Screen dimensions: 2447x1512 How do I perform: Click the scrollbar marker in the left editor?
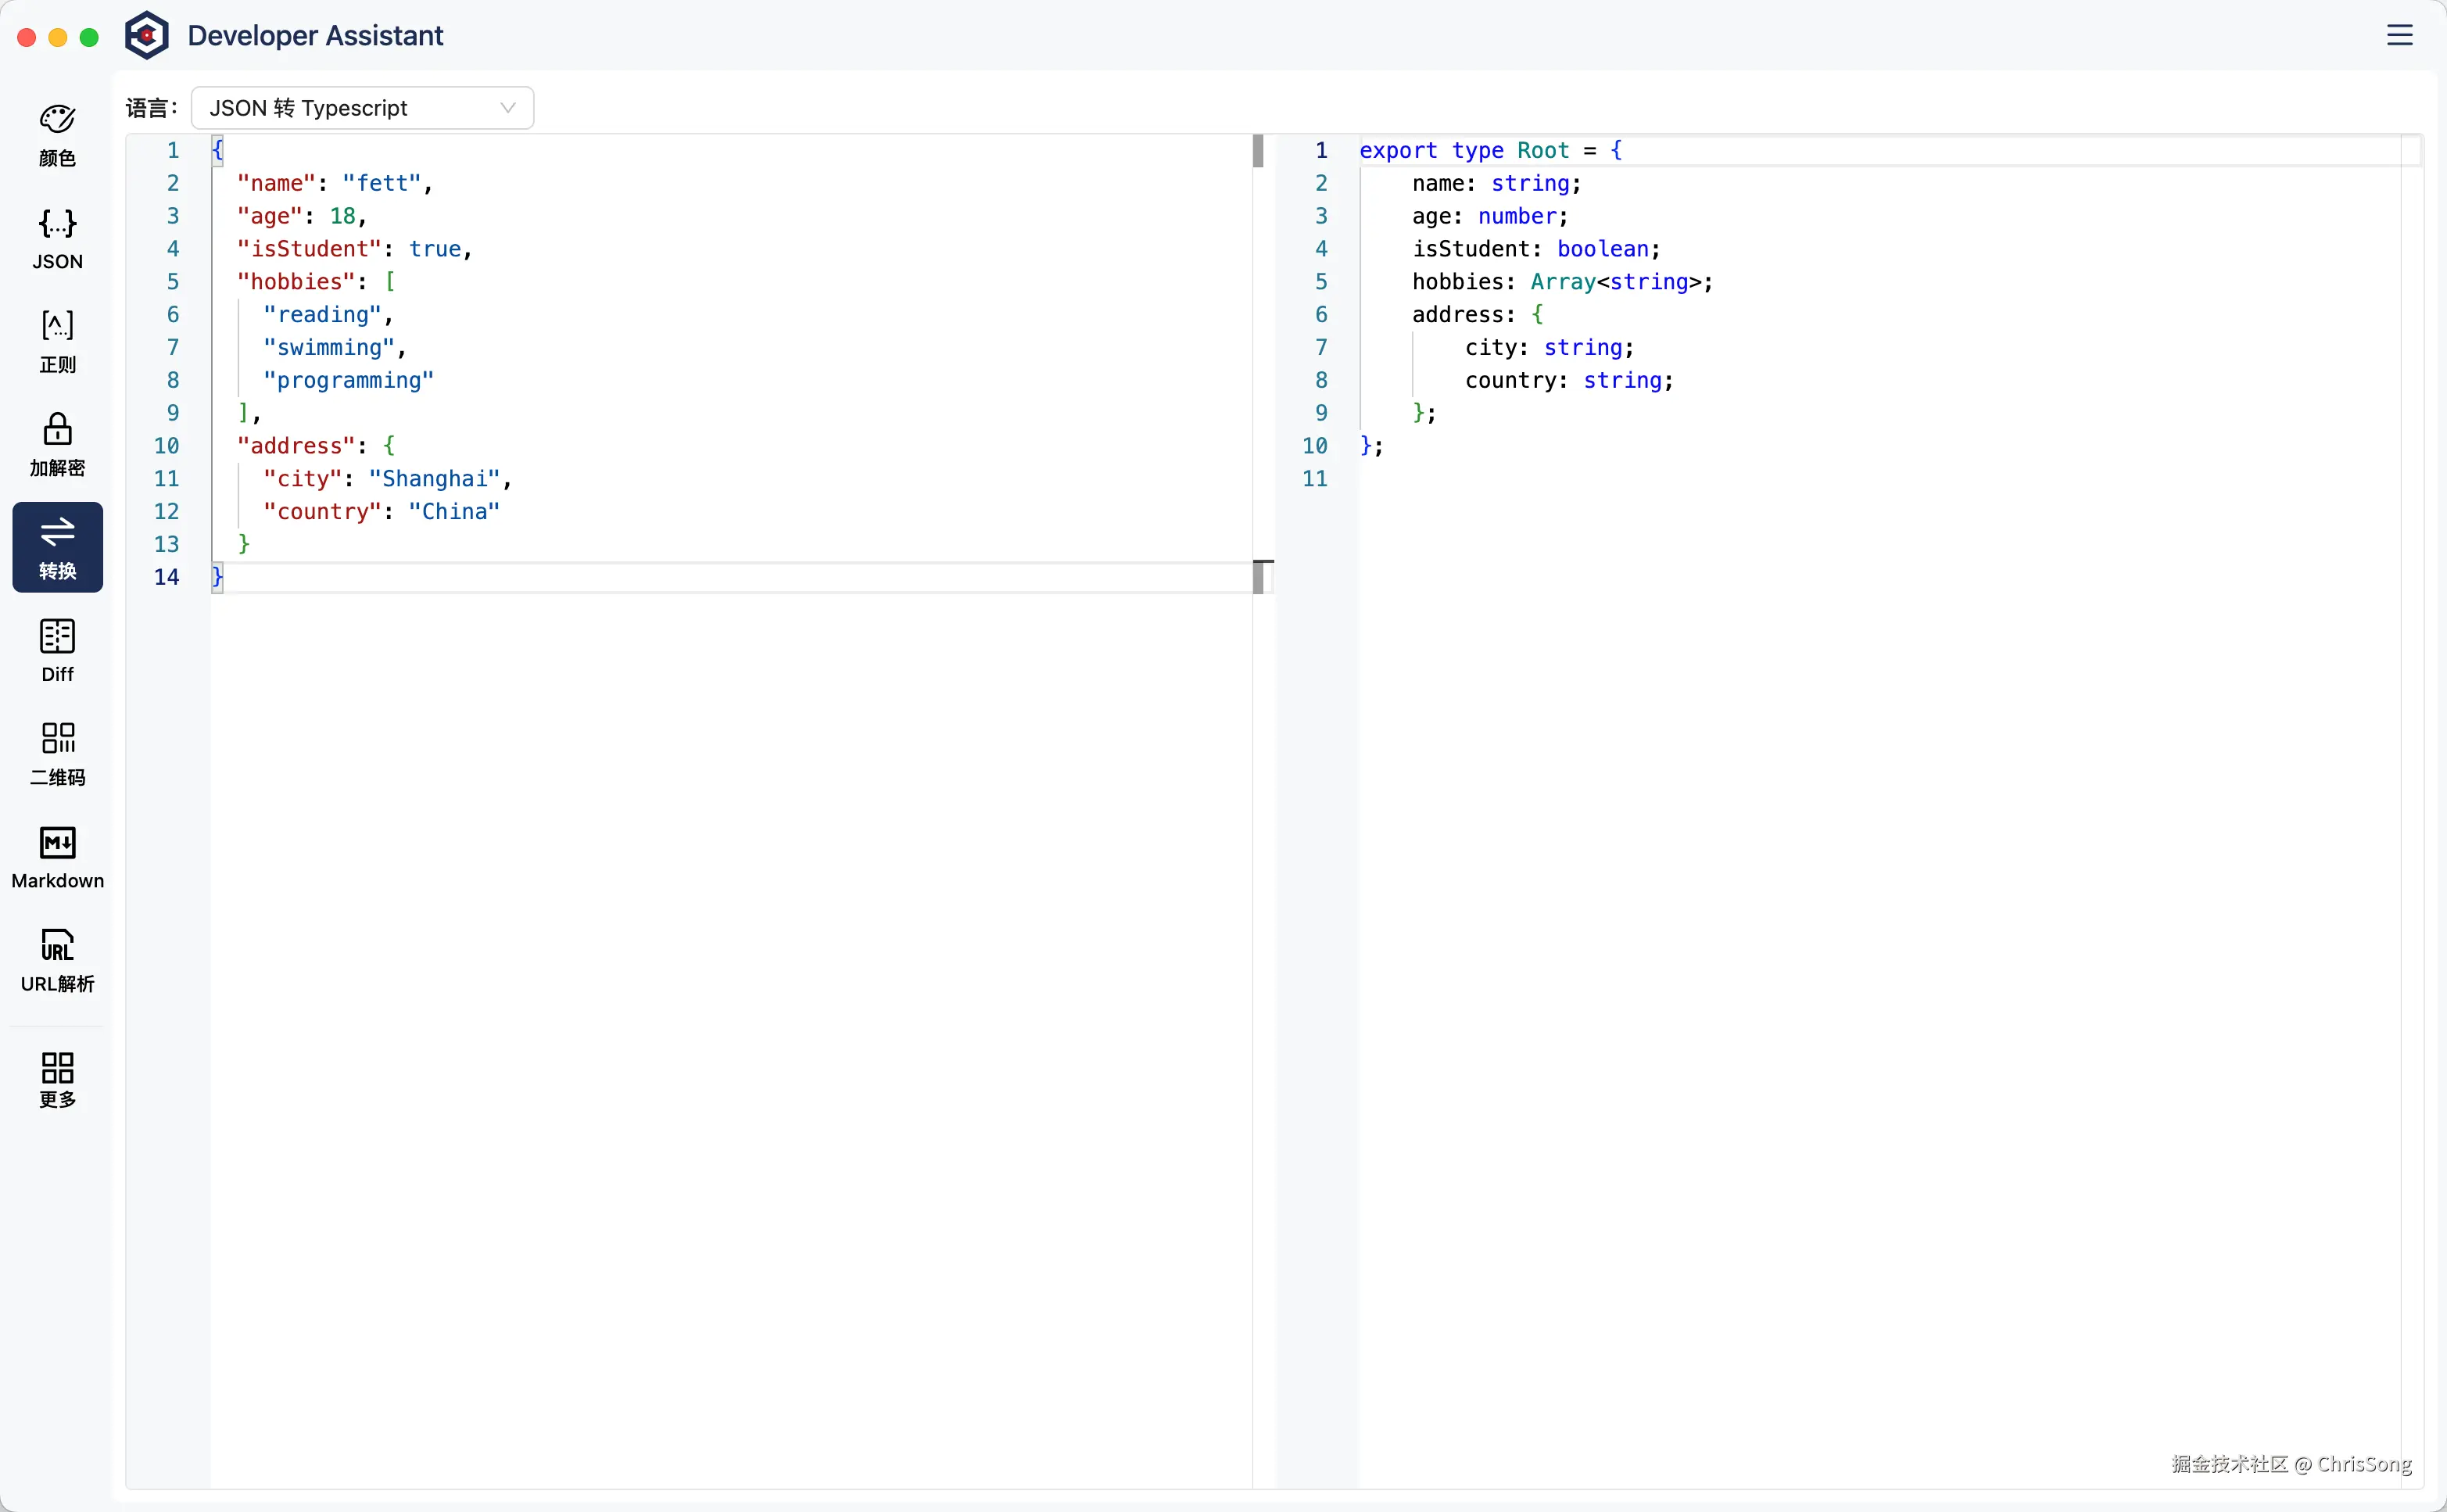[1258, 151]
